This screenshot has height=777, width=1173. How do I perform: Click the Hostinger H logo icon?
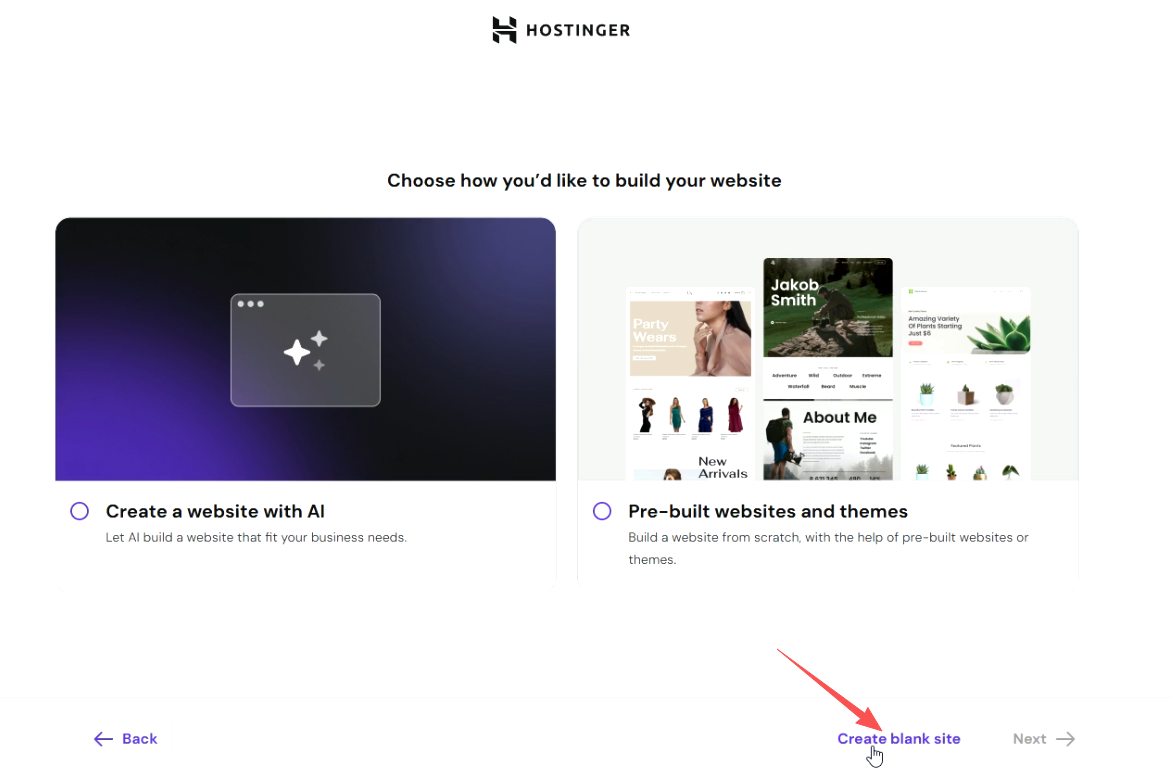pyautogui.click(x=504, y=30)
